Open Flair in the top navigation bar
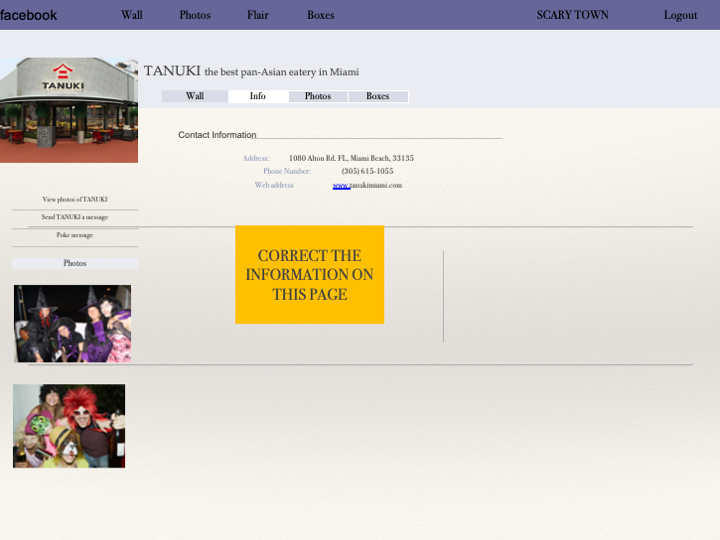Viewport: 720px width, 540px height. (258, 15)
